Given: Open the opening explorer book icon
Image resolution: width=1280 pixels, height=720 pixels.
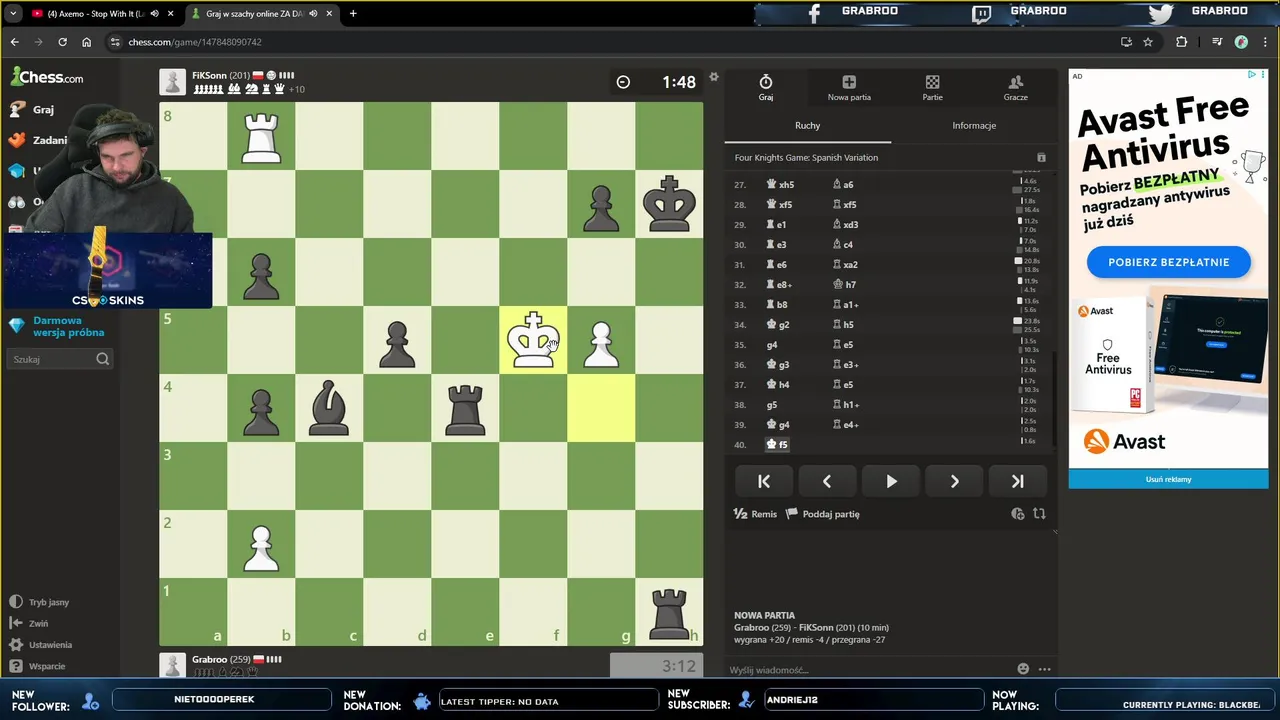Looking at the screenshot, I should 1041,158.
